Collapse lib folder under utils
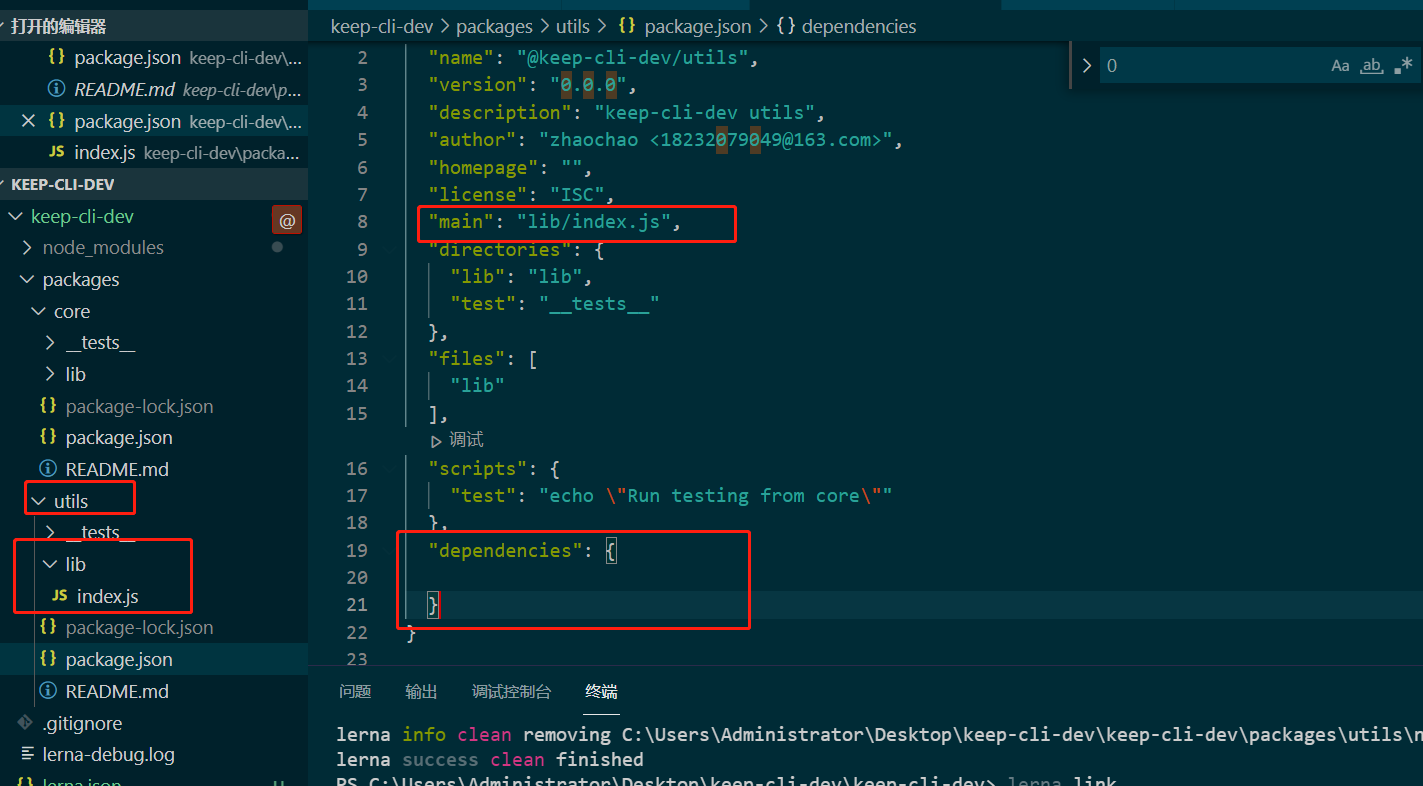 pos(50,564)
